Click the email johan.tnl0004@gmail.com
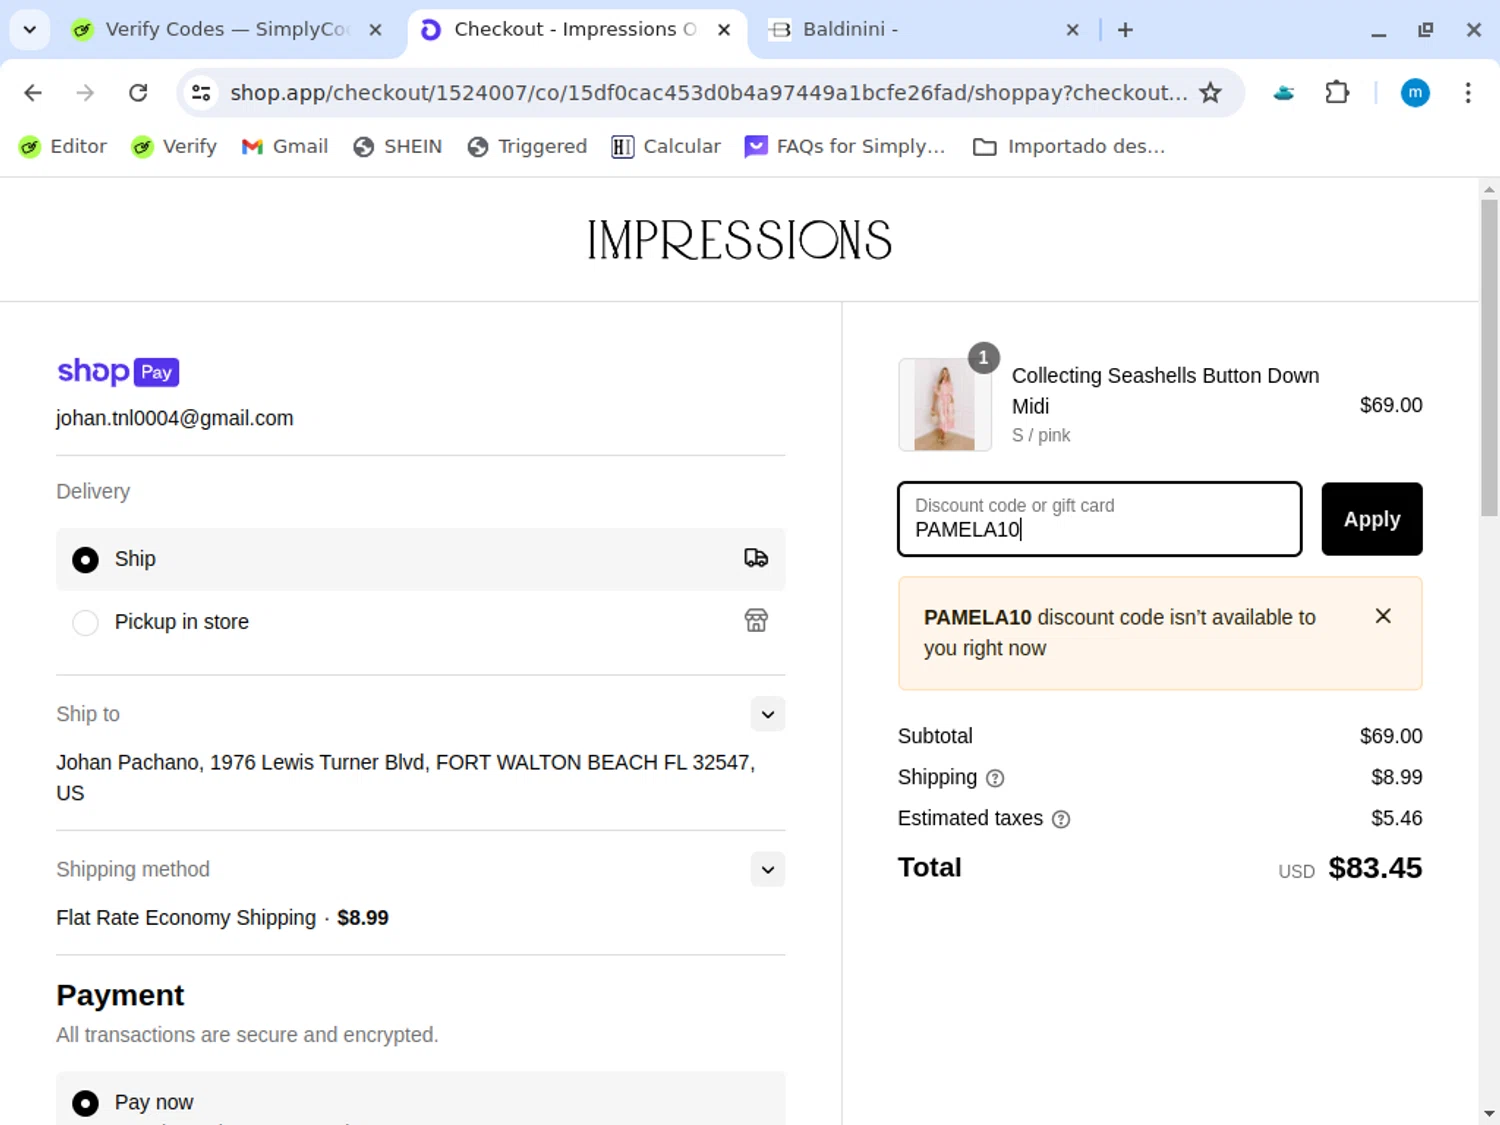 [175, 418]
